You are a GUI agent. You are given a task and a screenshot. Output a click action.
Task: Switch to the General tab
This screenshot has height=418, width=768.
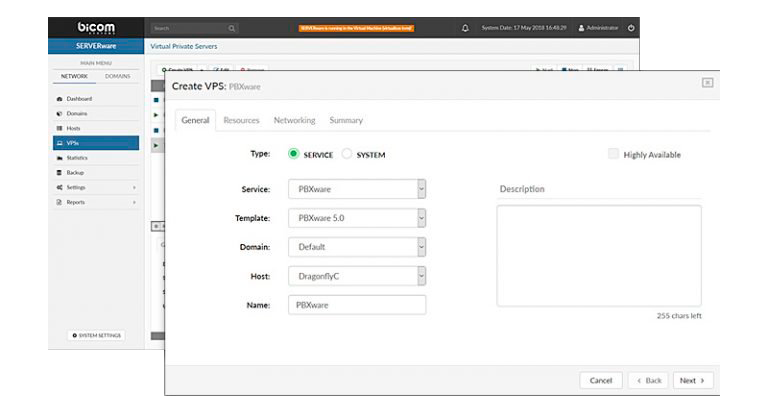pos(195,120)
